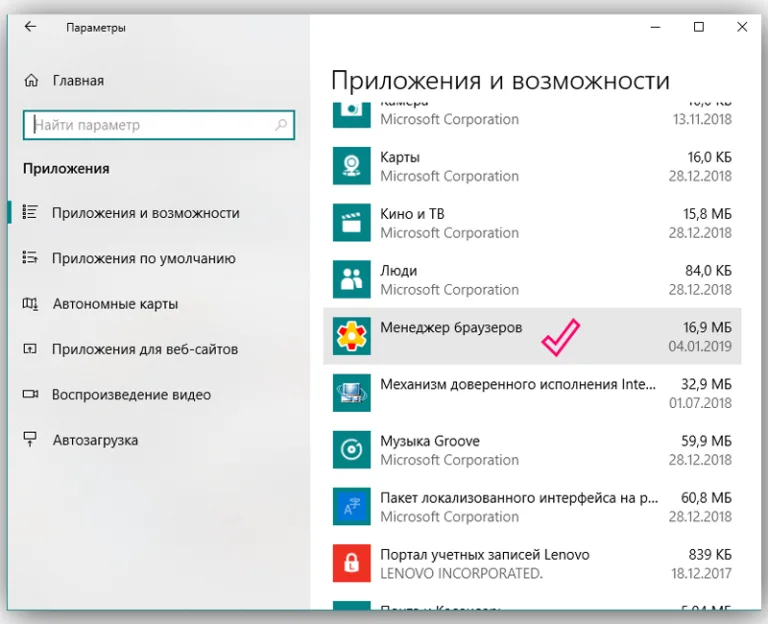Select Приложения и возможности in sidebar

[146, 213]
